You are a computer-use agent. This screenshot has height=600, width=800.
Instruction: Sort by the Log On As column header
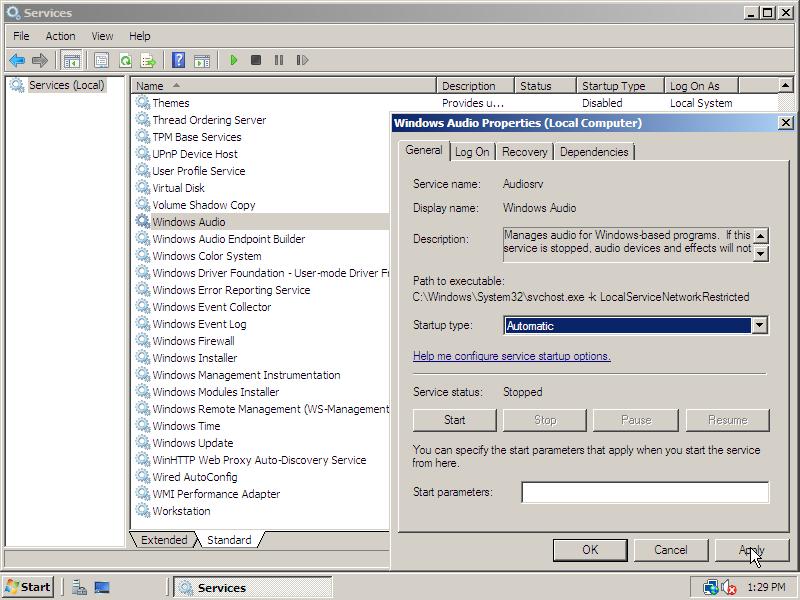pyautogui.click(x=702, y=86)
